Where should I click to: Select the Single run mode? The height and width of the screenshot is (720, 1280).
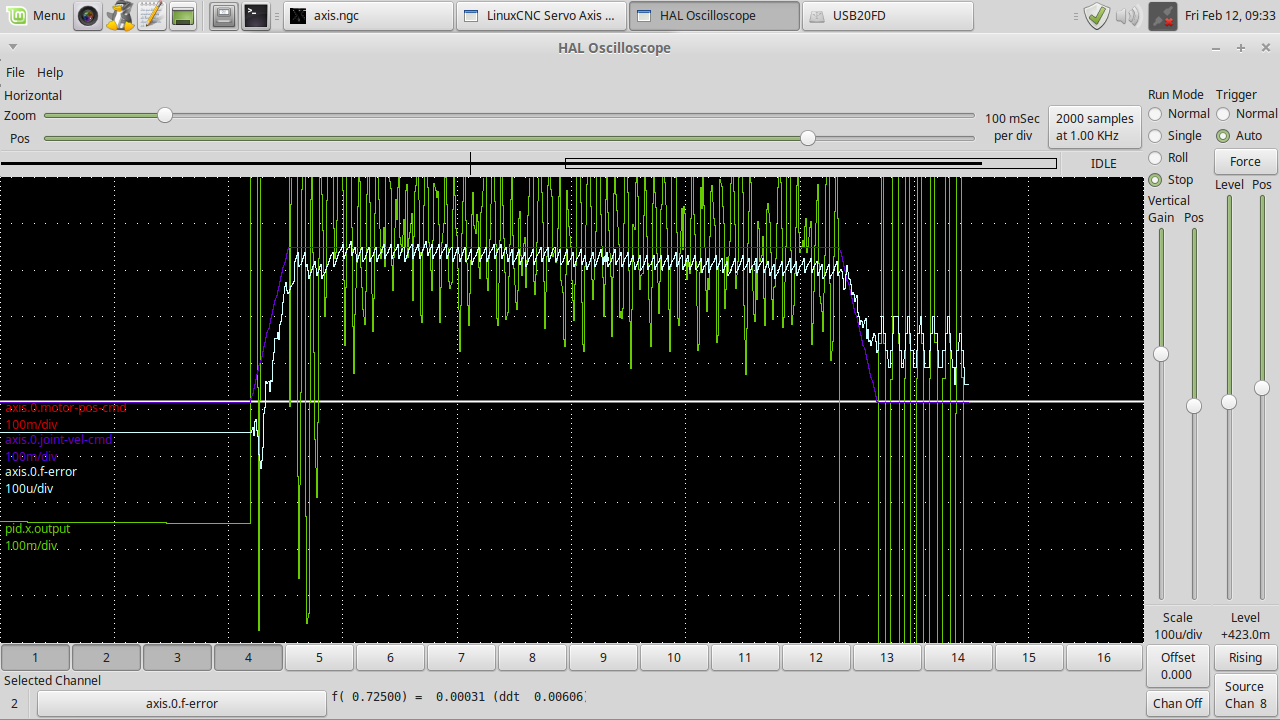click(x=1155, y=136)
